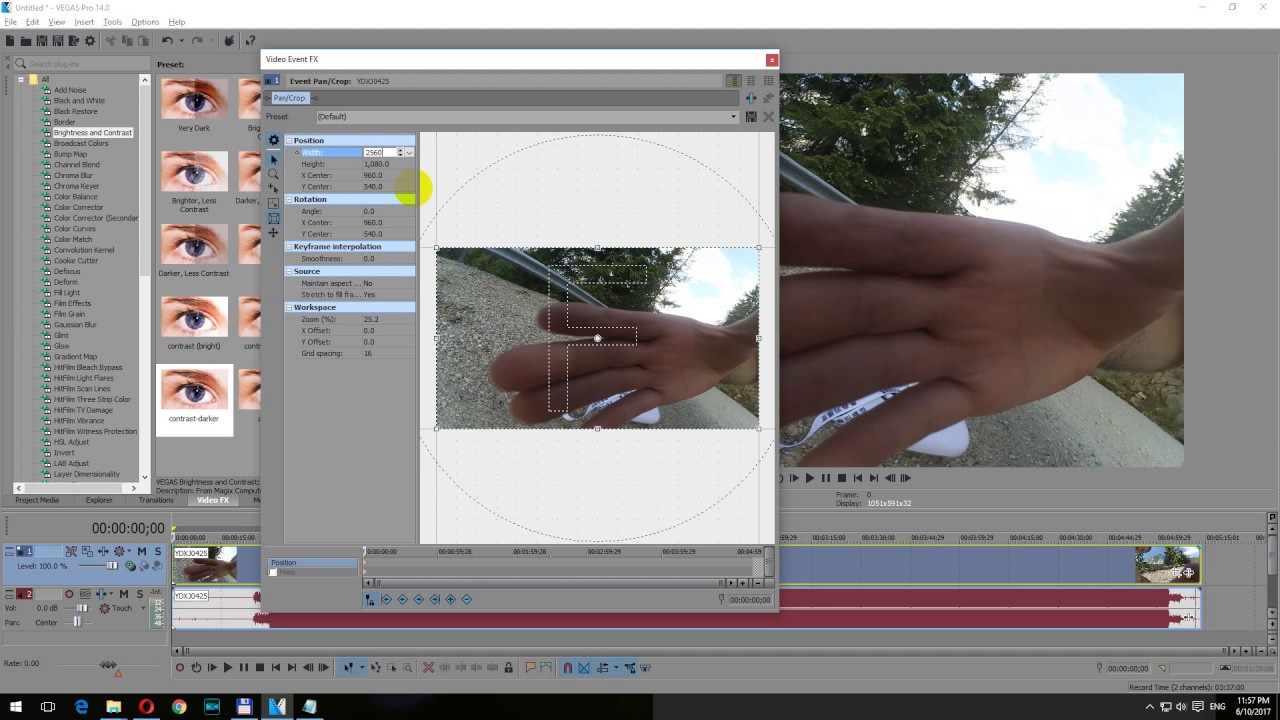Open the Options menu

pyautogui.click(x=145, y=21)
